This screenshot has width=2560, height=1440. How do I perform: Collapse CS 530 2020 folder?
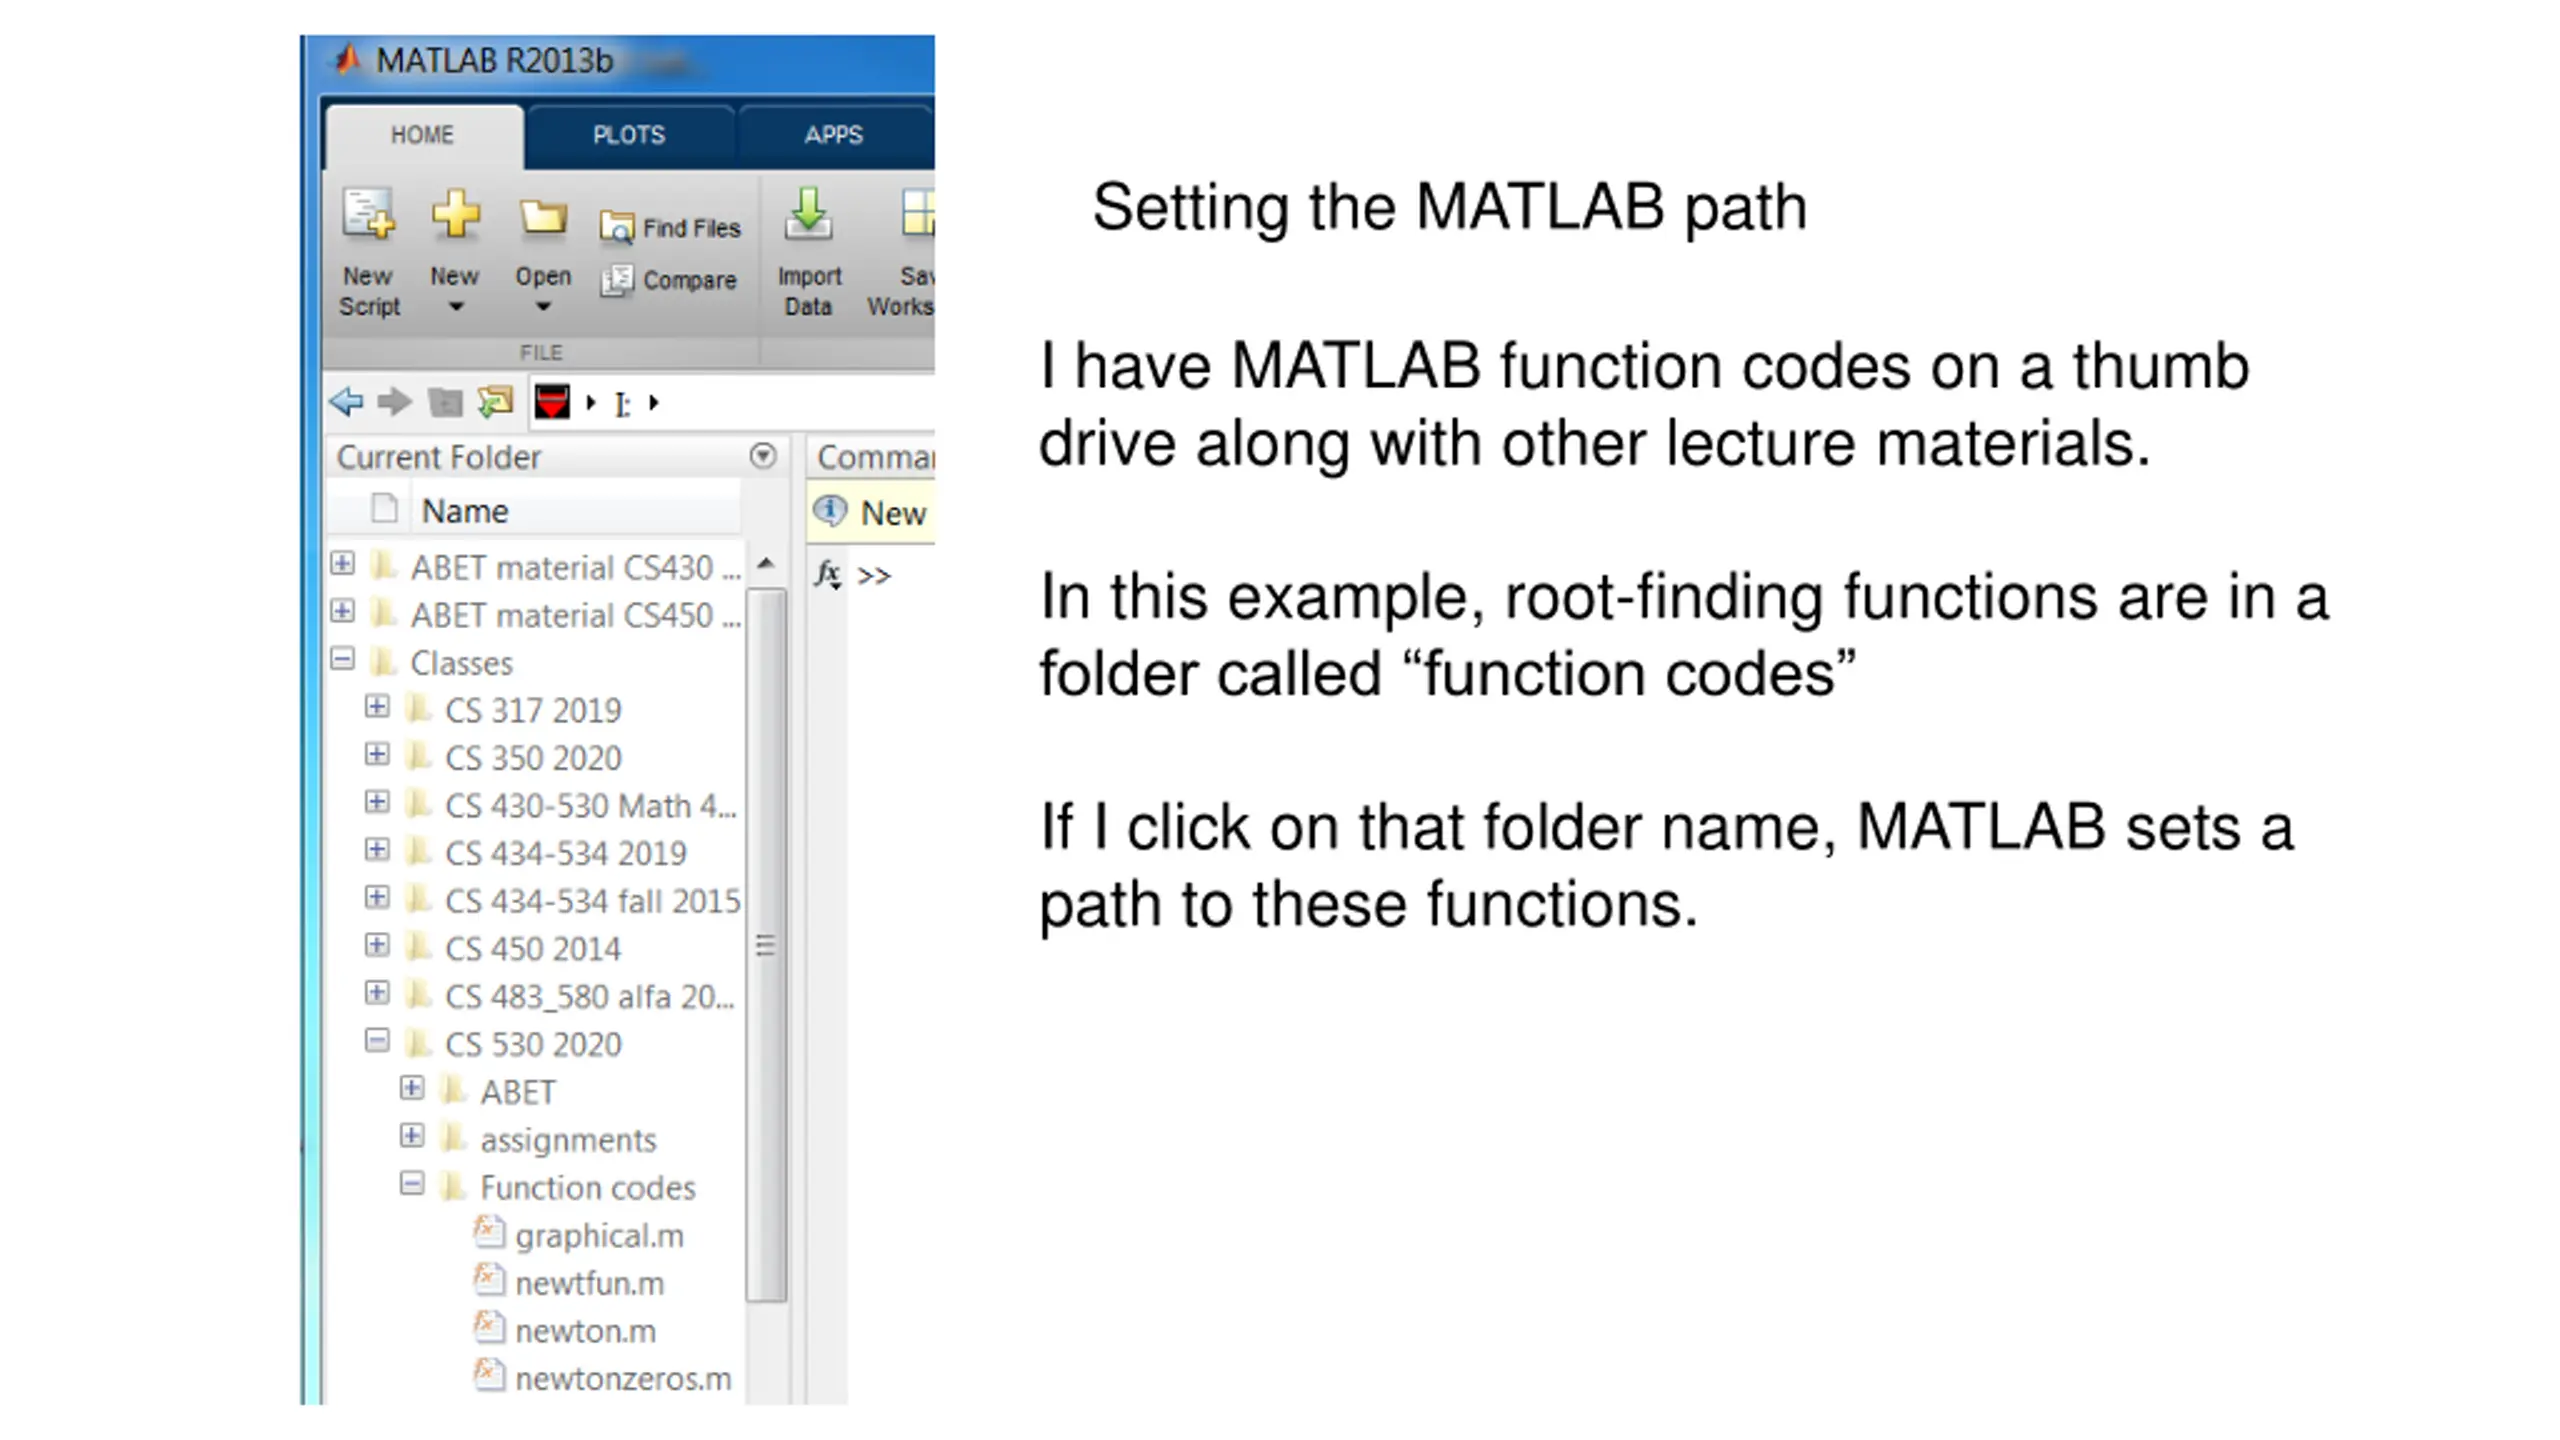click(x=377, y=1041)
